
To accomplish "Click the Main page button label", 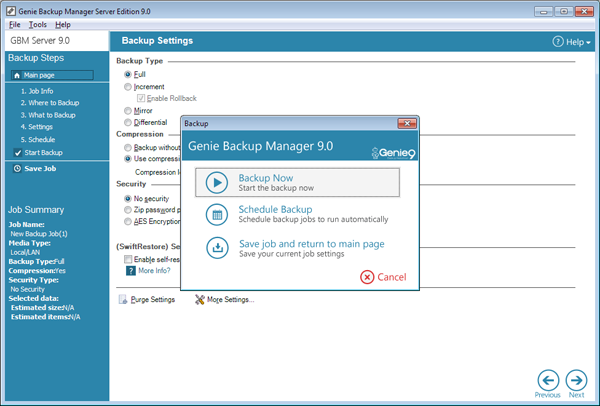I will (39, 75).
